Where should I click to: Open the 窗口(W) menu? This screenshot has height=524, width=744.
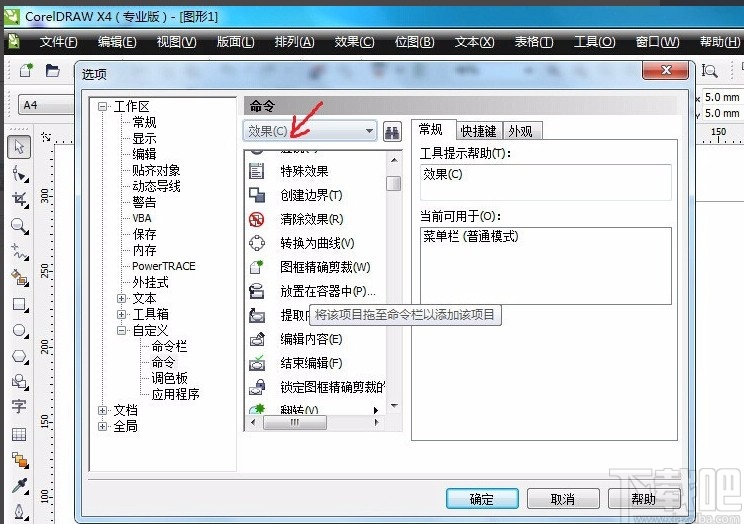pyautogui.click(x=657, y=42)
